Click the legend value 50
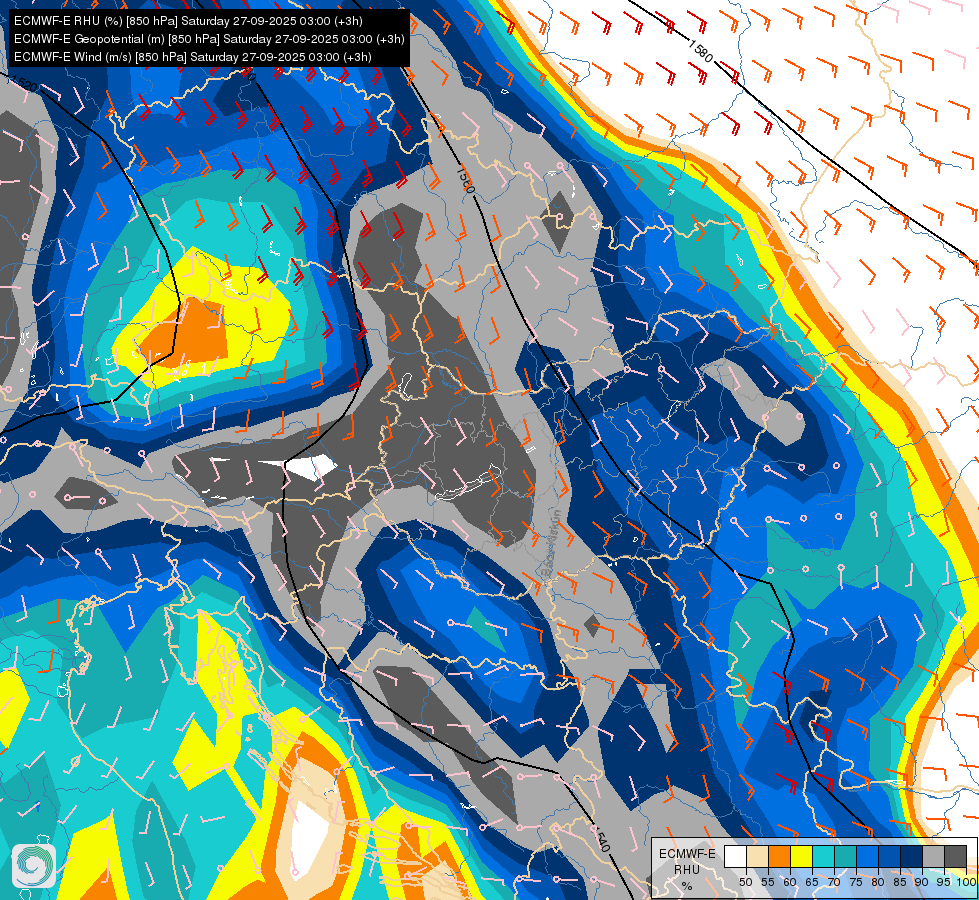979x900 pixels. coord(745,882)
